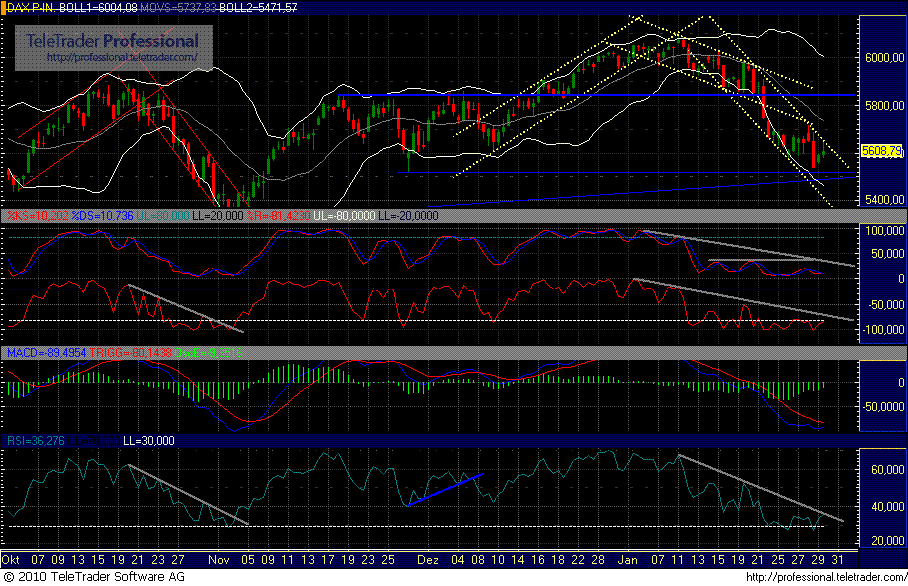The width and height of the screenshot is (908, 586).
Task: Click the yellow current price label 5608,79
Action: tap(881, 151)
